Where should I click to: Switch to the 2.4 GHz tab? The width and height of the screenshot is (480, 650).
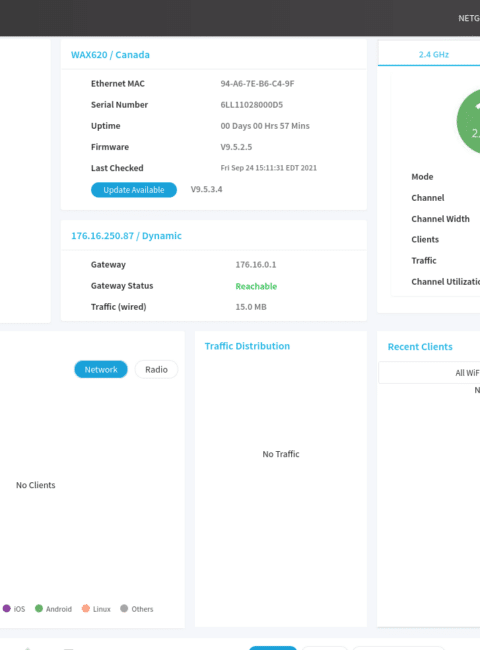(x=434, y=54)
